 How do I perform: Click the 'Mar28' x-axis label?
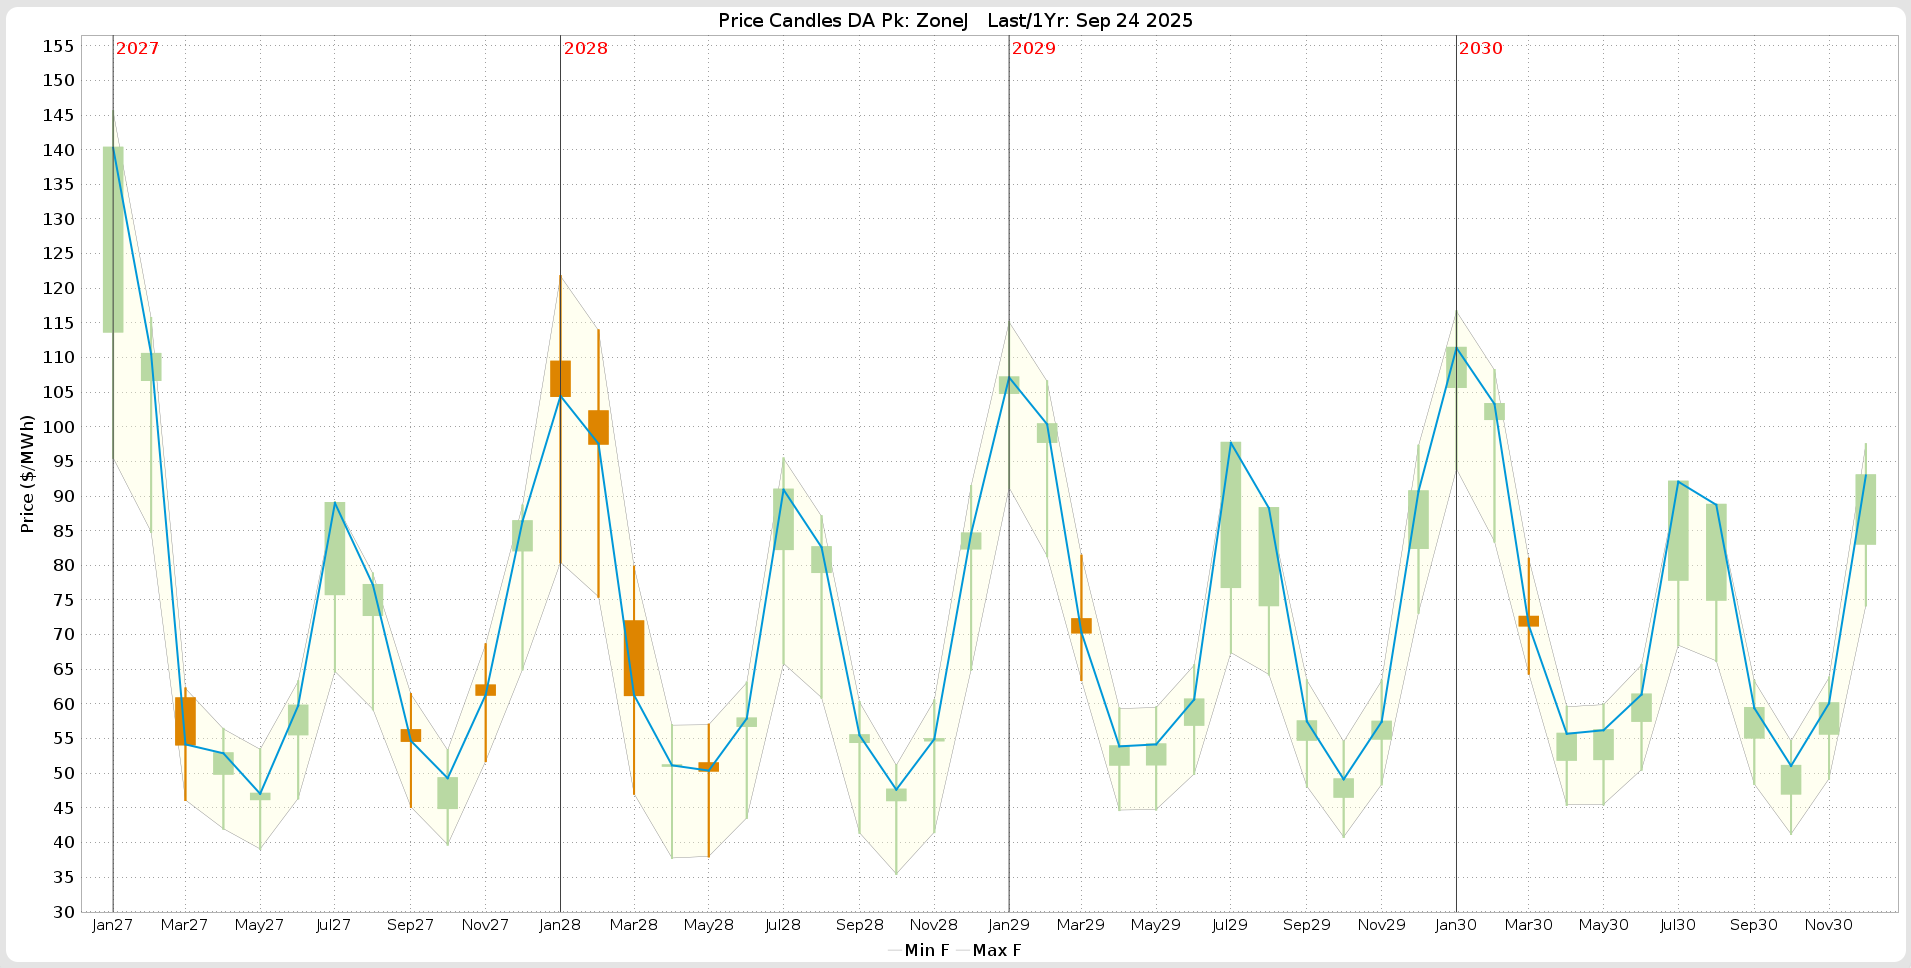point(633,925)
